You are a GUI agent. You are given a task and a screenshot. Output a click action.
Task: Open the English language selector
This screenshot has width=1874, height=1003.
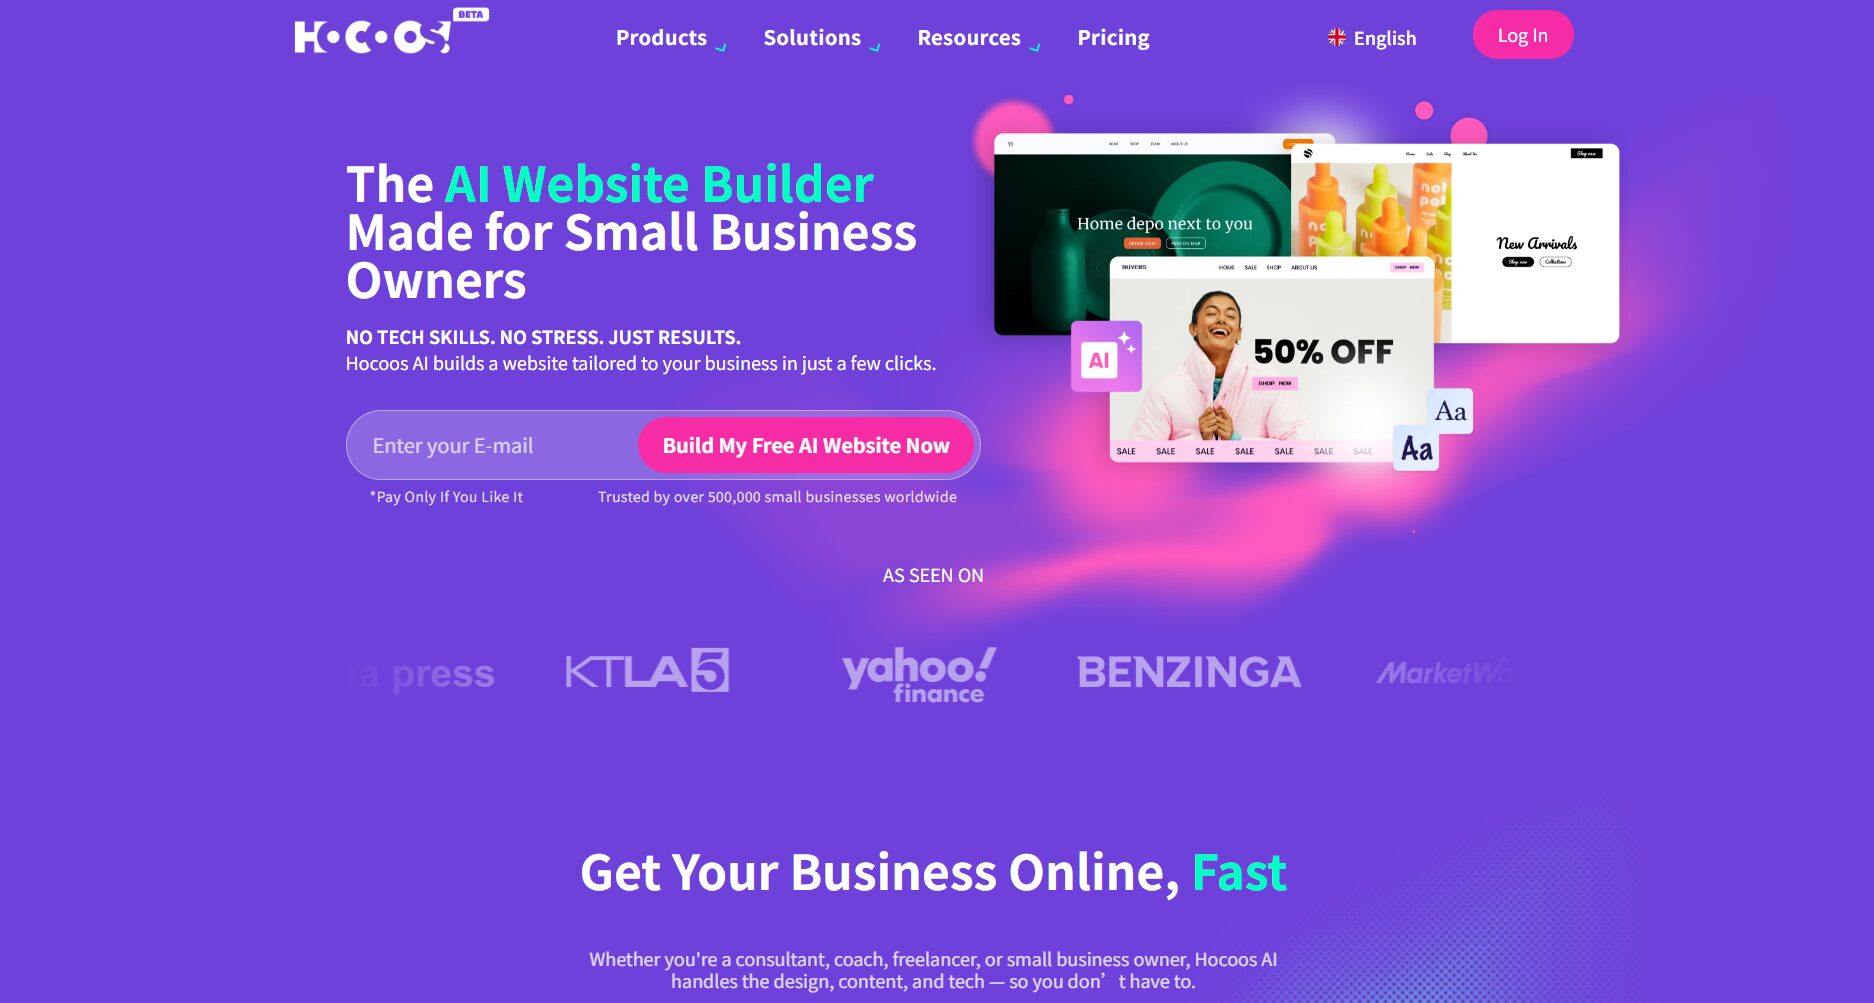1372,38
